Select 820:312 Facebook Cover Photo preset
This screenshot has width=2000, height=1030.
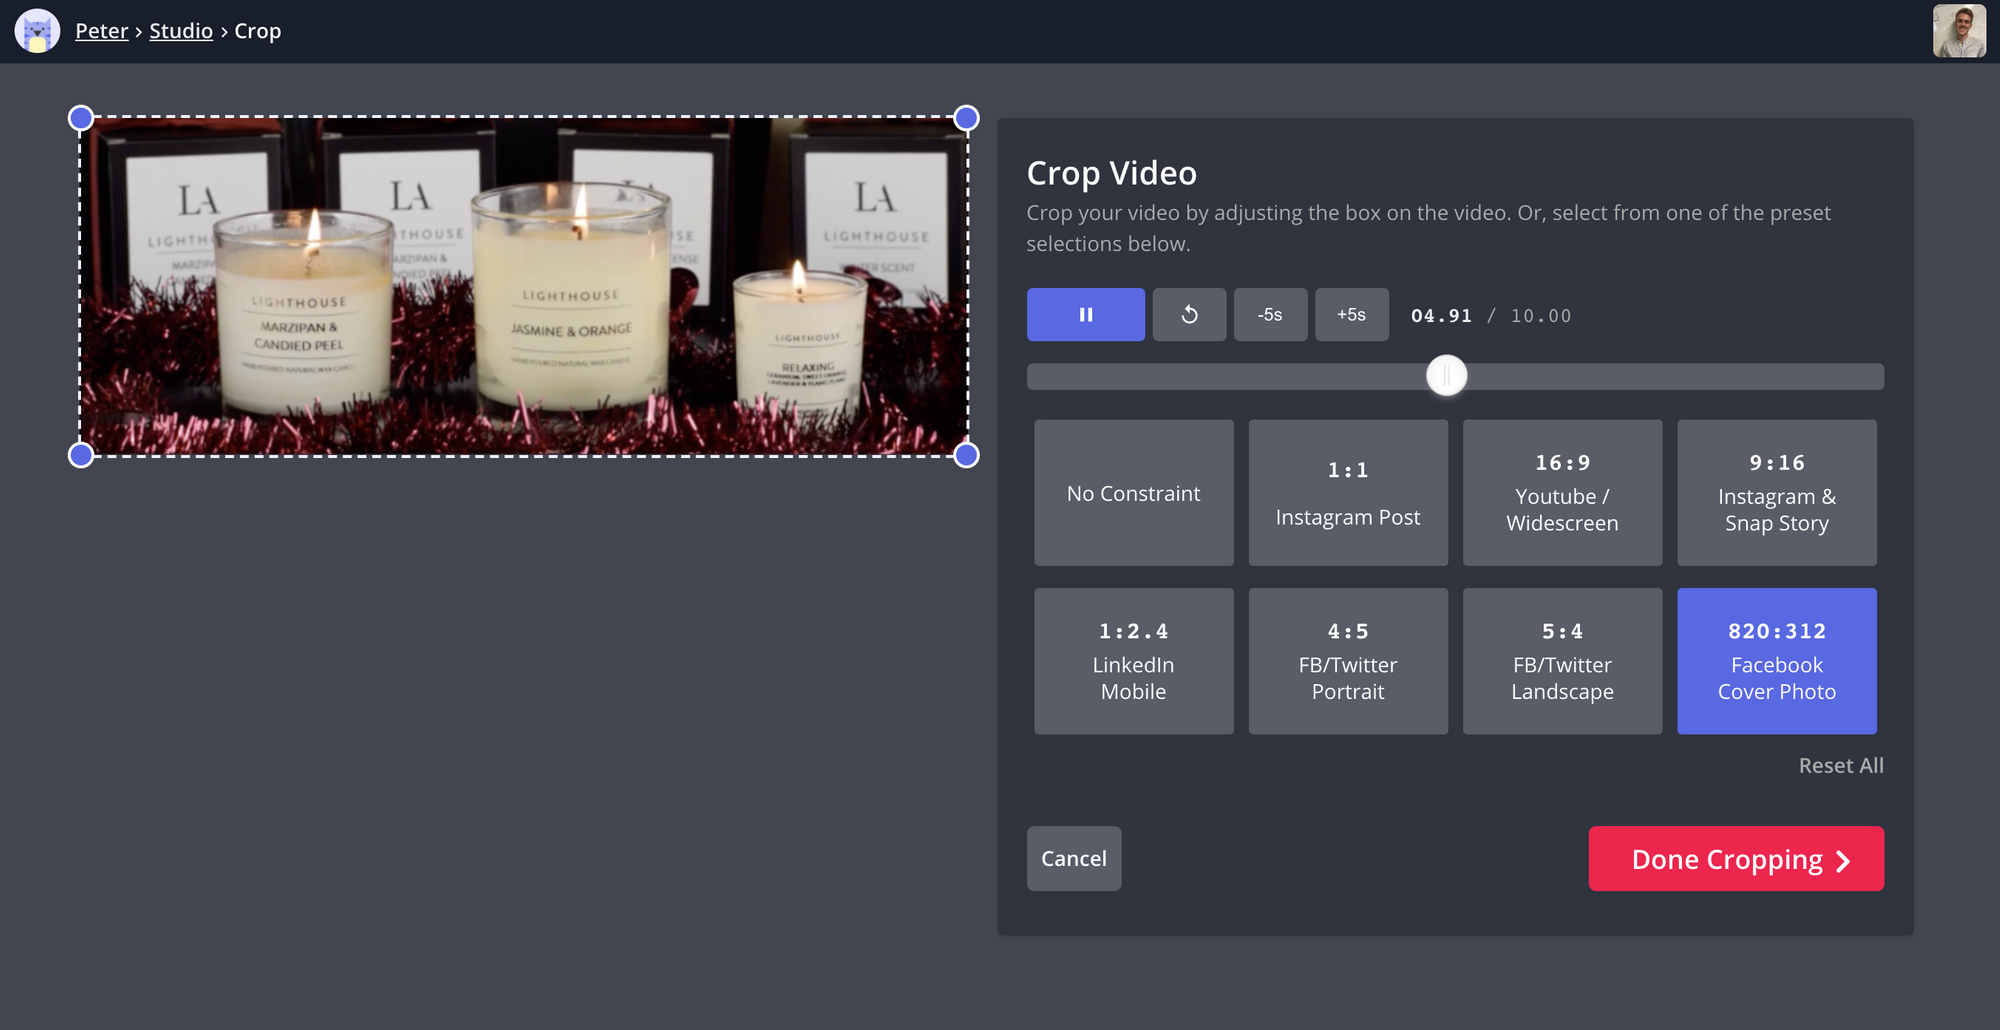pos(1776,661)
